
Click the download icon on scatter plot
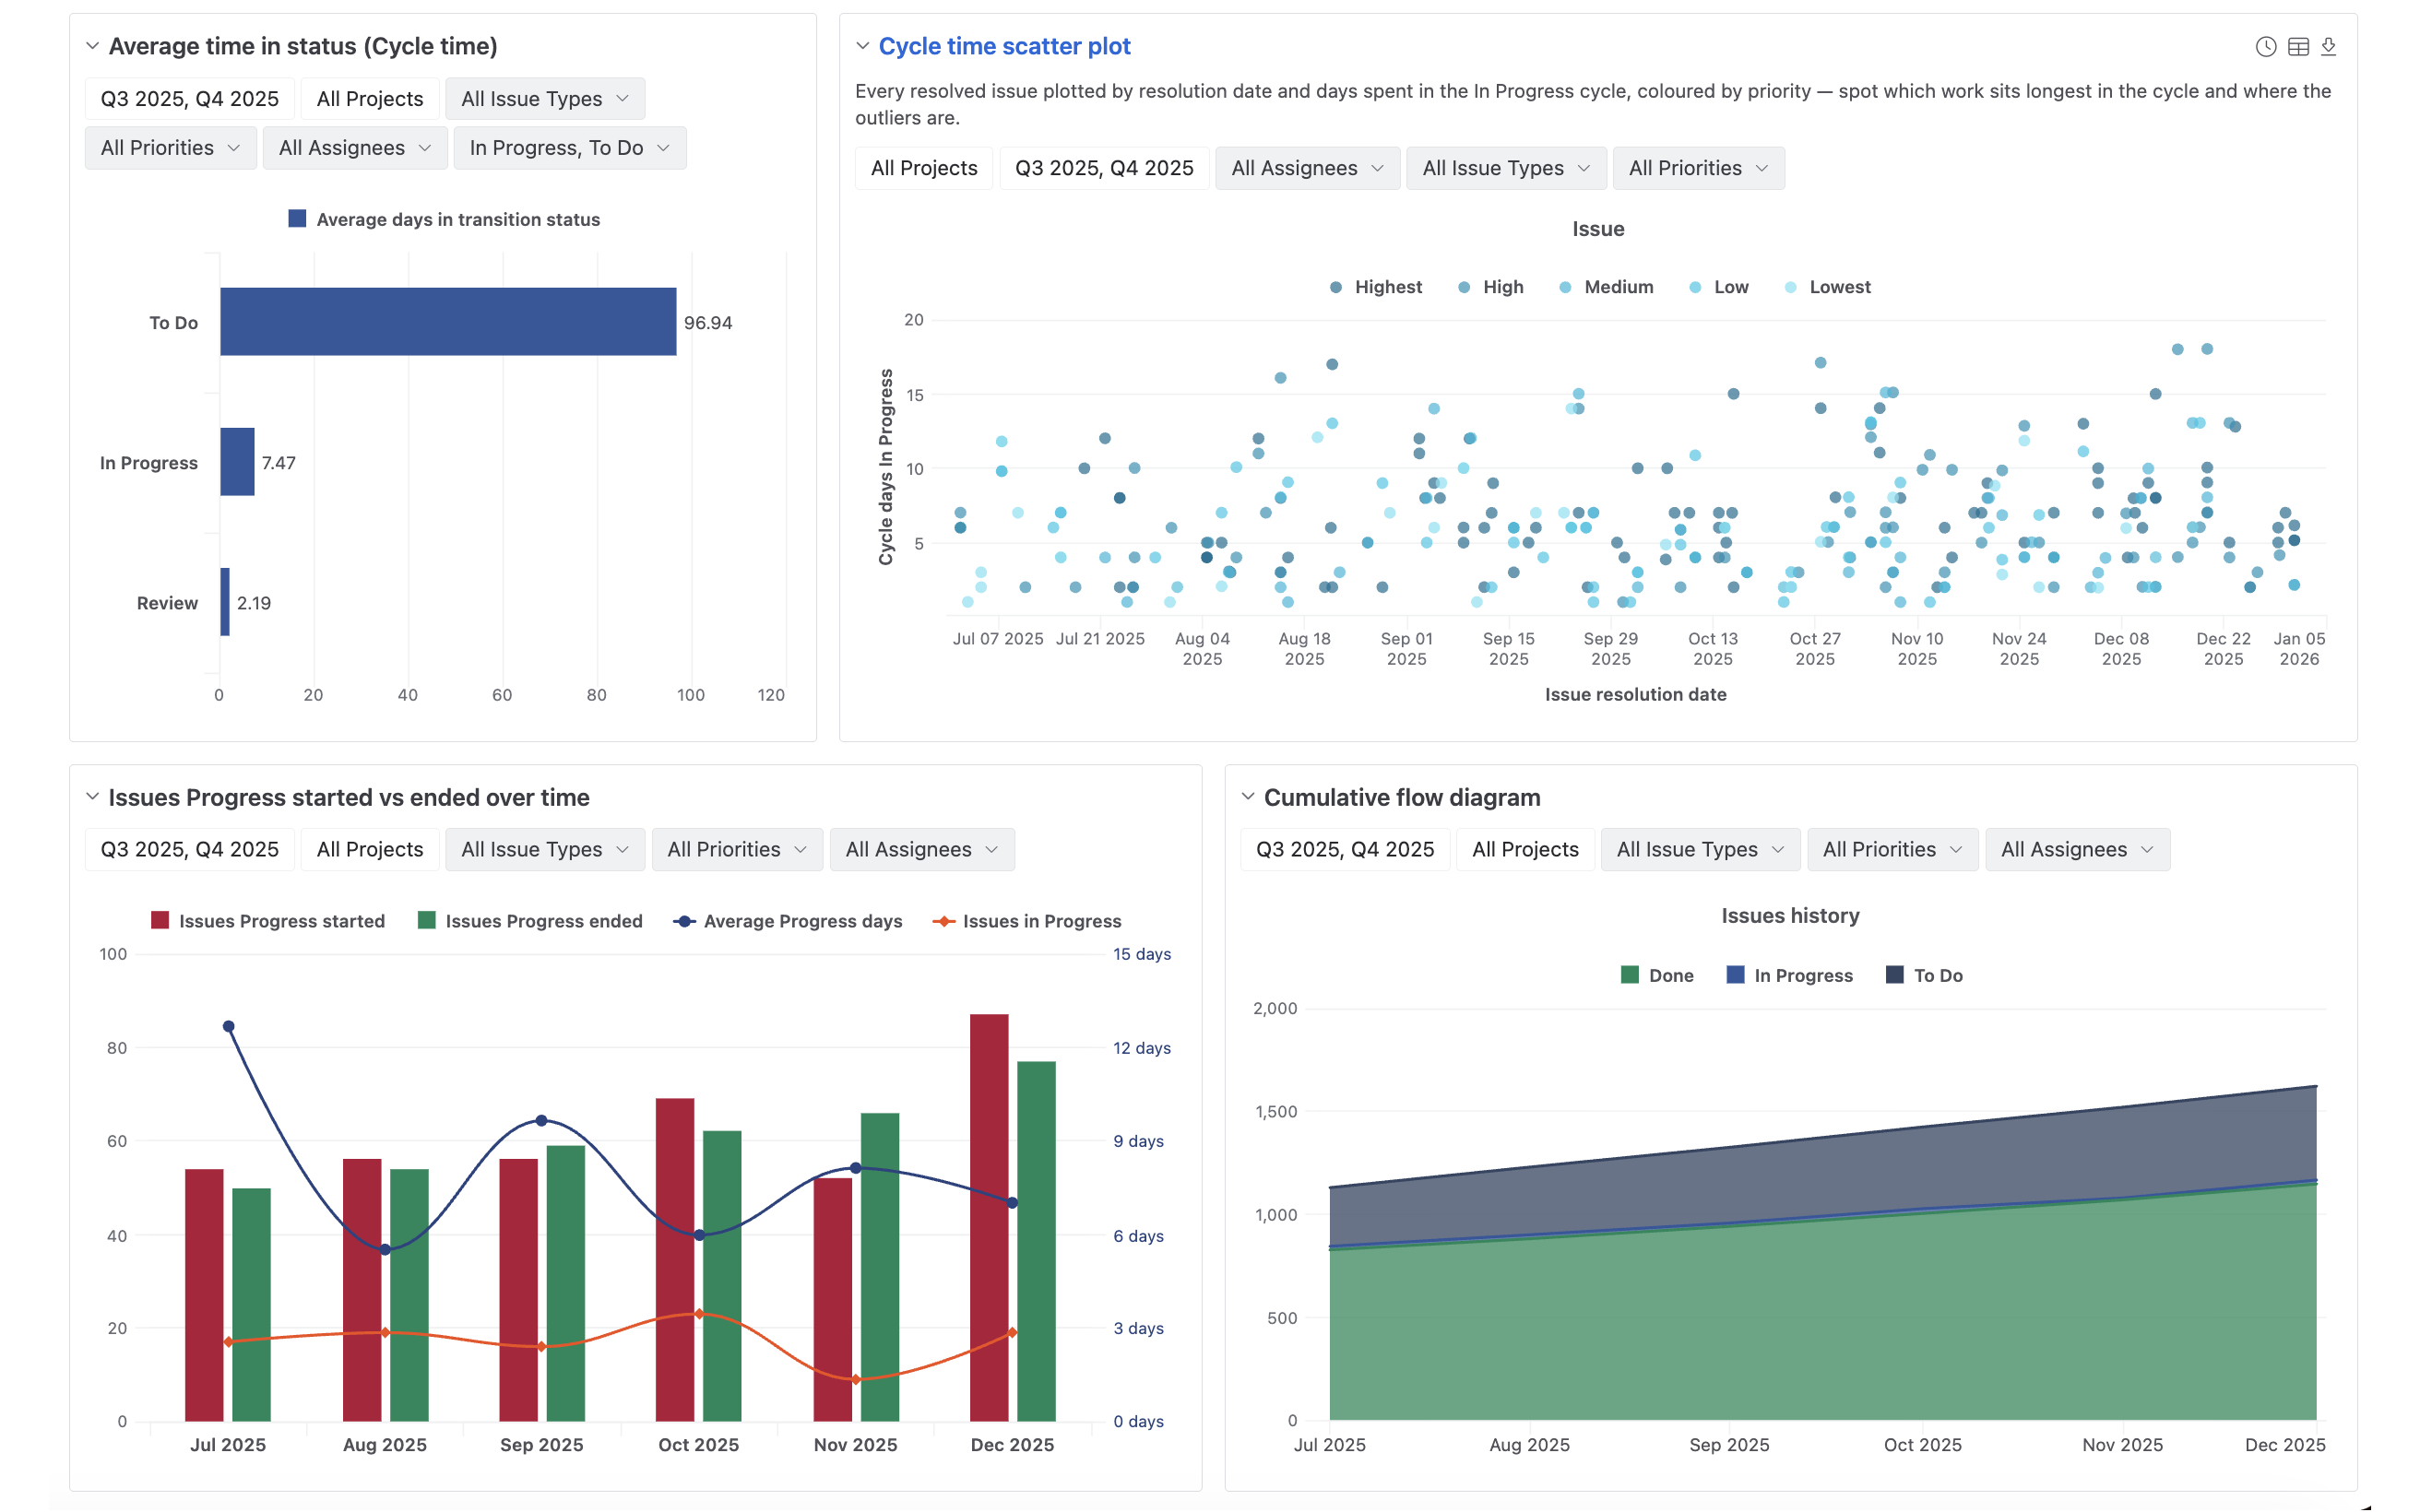coord(2328,46)
